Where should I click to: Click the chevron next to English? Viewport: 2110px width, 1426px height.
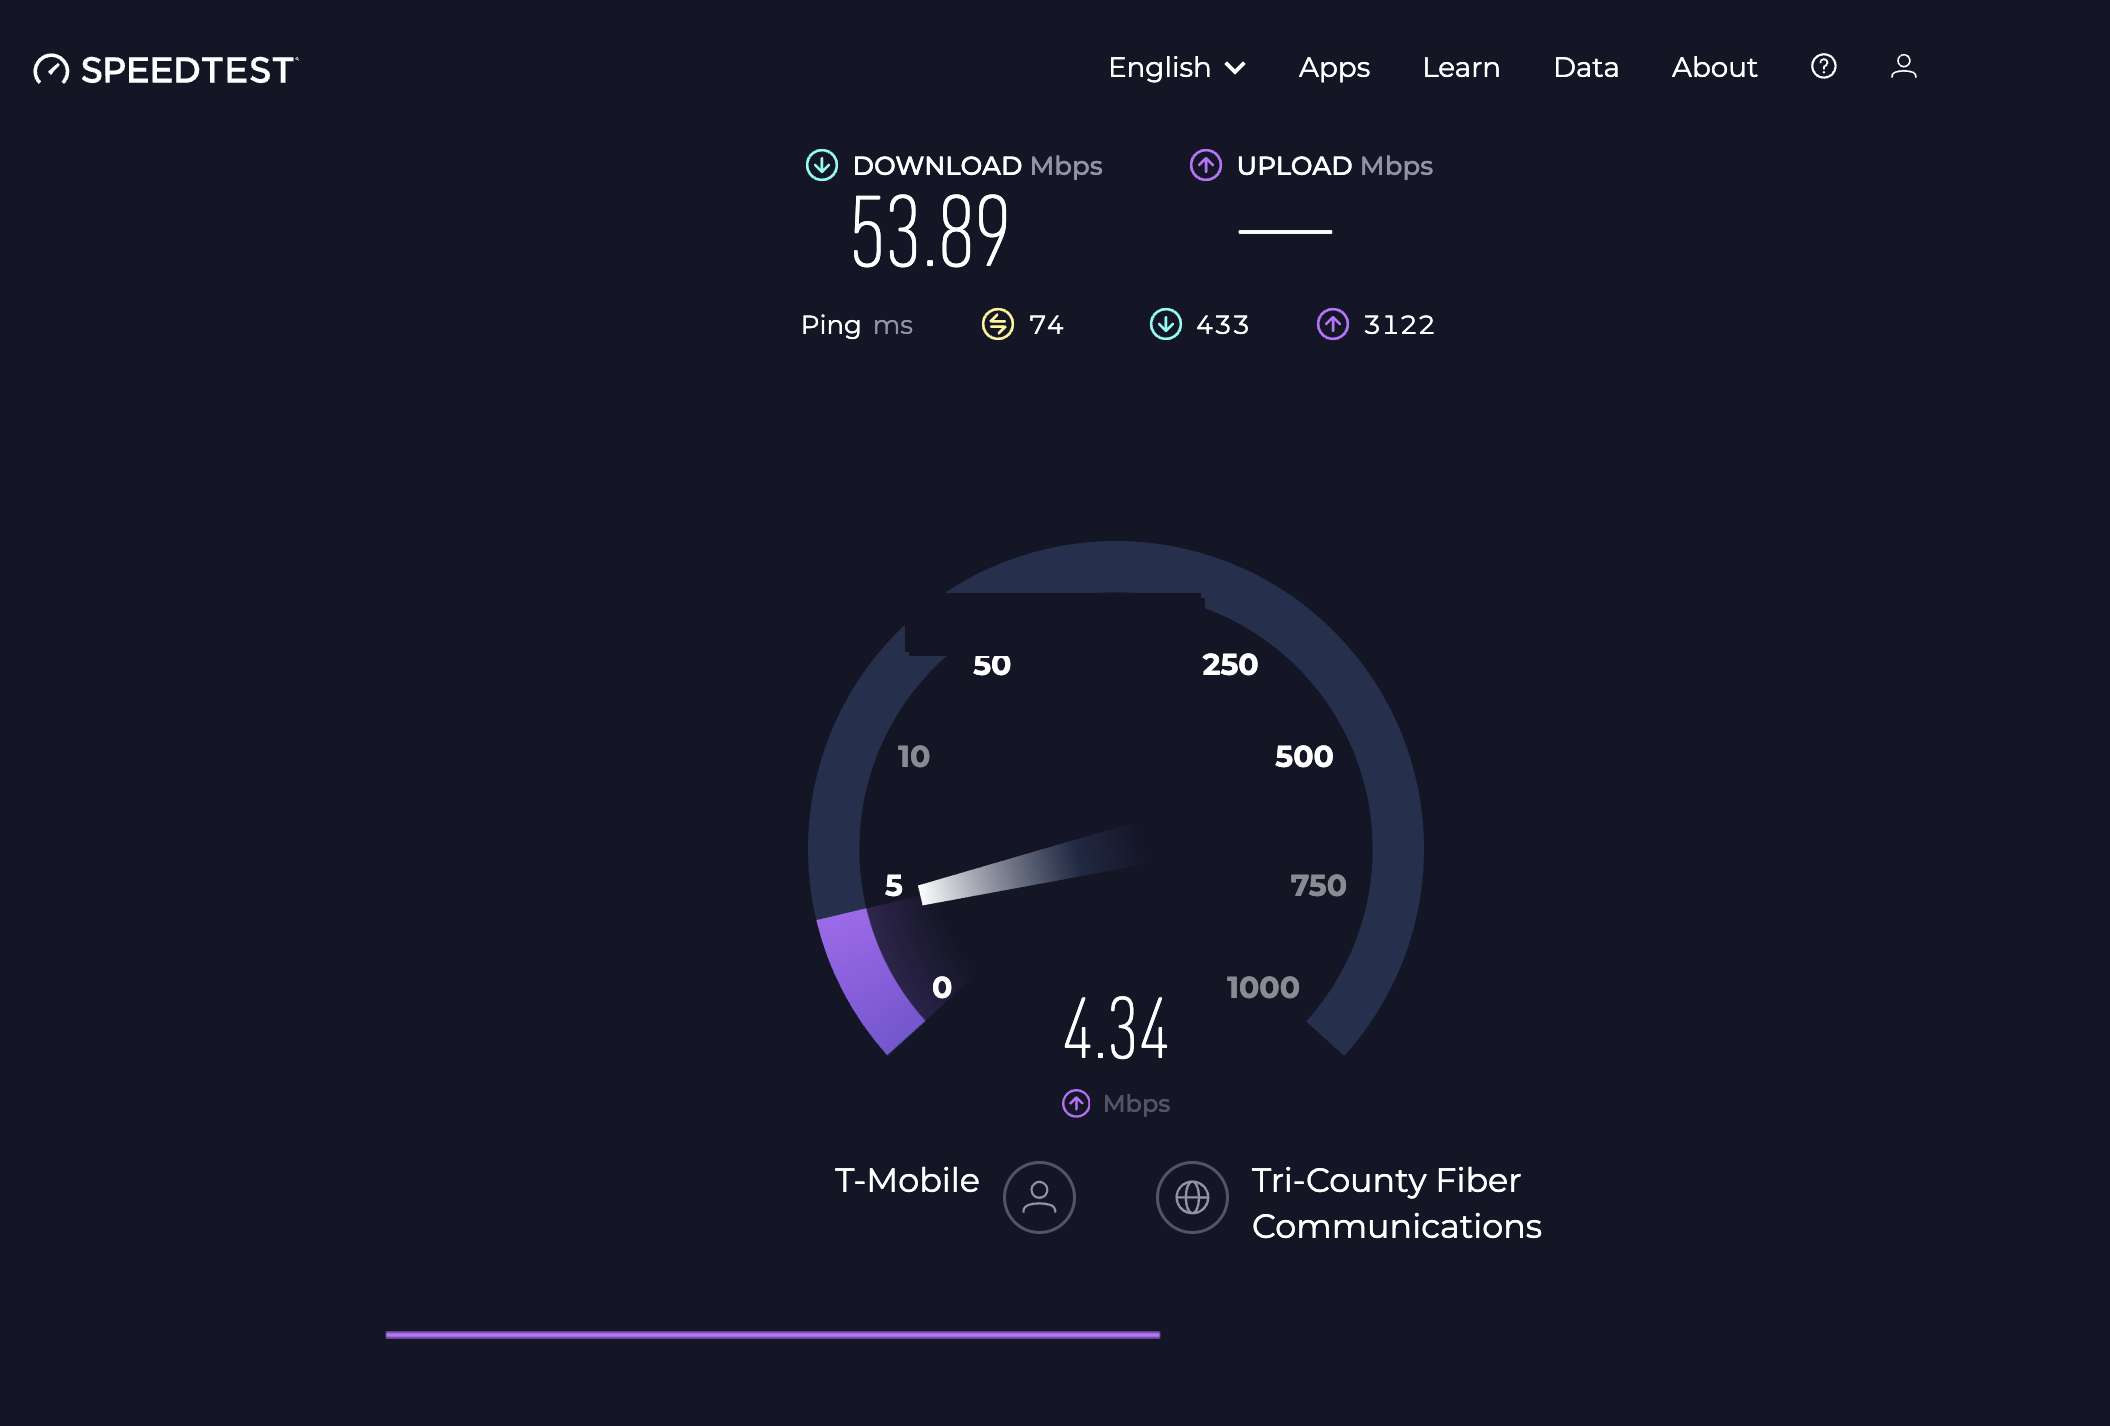coord(1236,68)
